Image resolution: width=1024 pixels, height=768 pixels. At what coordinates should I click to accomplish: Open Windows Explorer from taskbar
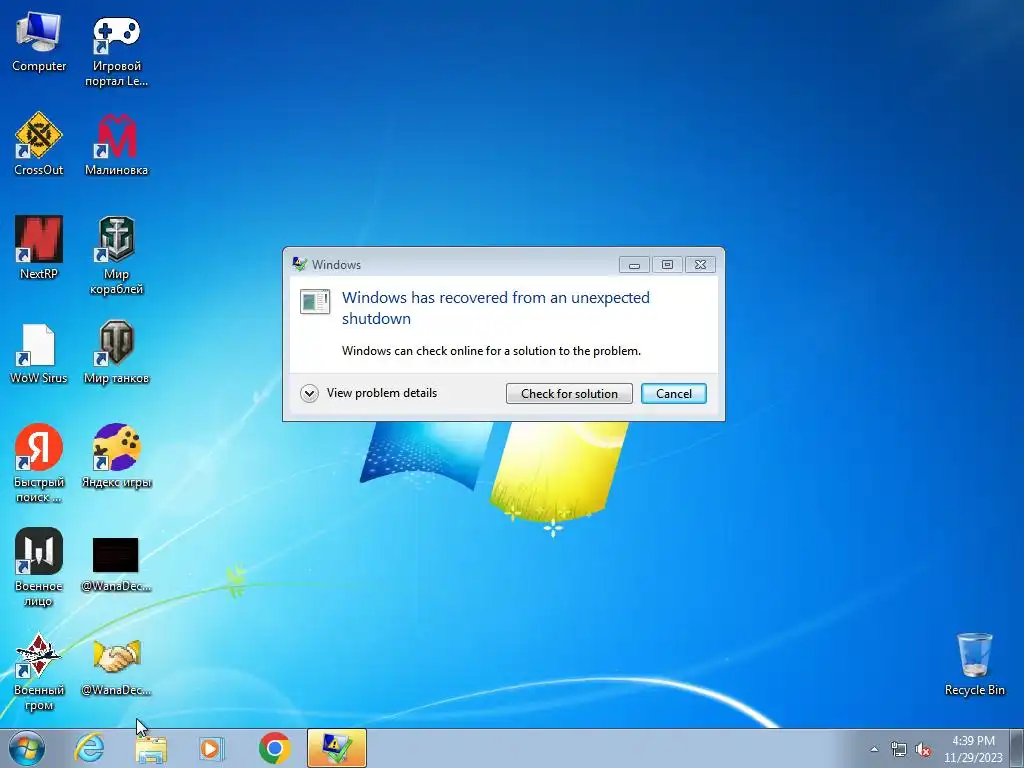click(151, 748)
